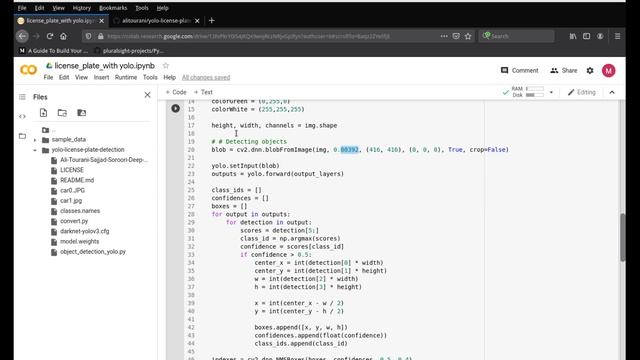Open Firefox History menu
Viewport: 640px width, 360px height.
point(82,8)
